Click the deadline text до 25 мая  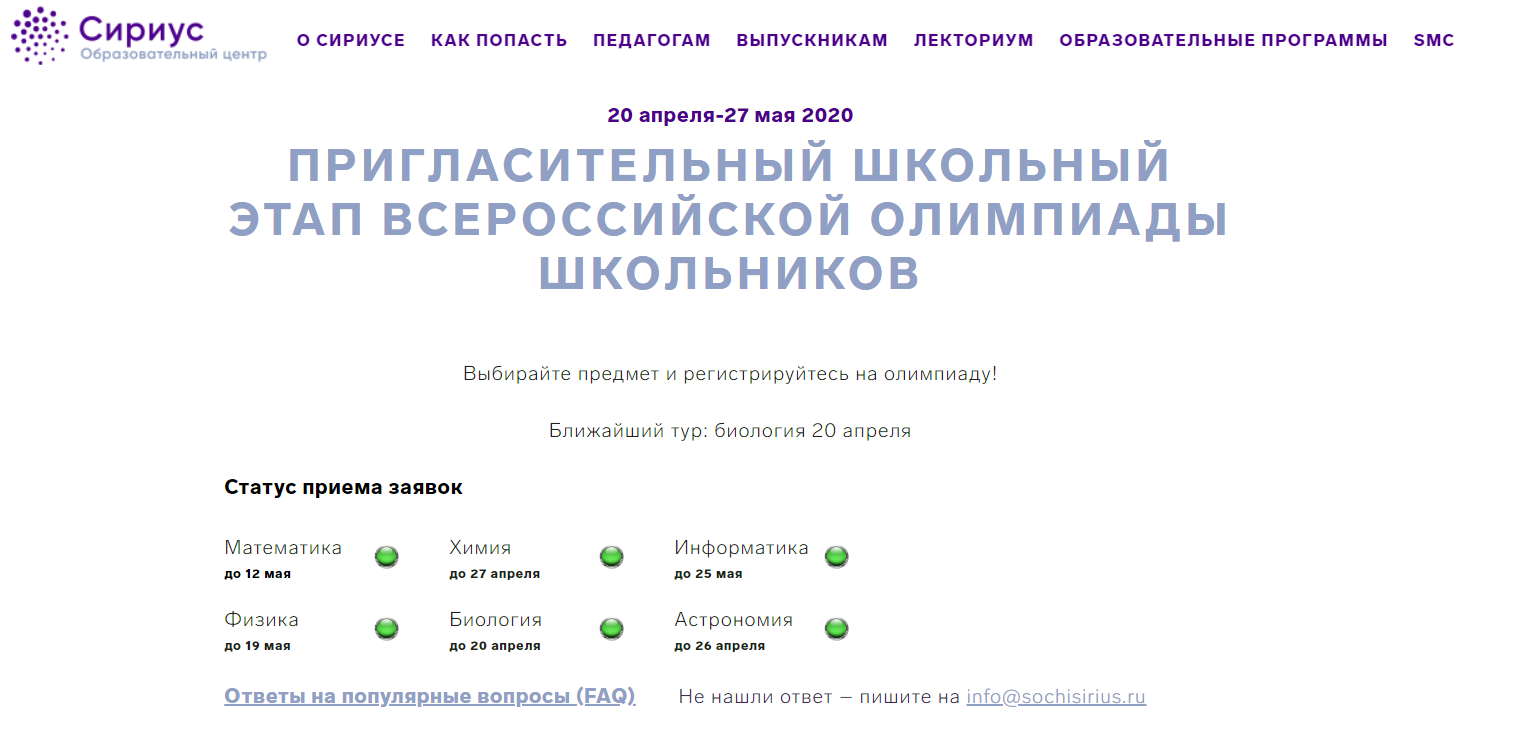tap(708, 574)
